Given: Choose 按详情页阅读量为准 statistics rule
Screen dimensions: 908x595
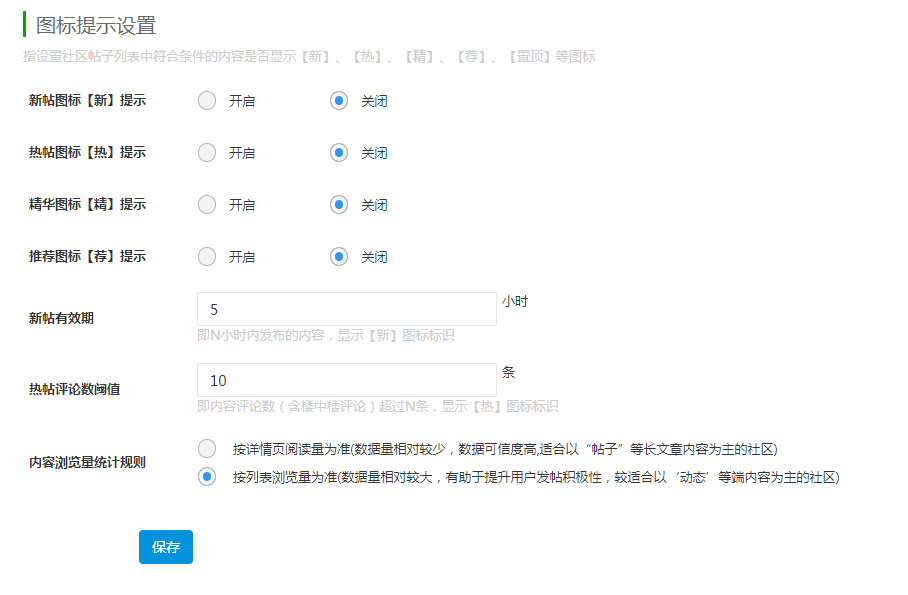Looking at the screenshot, I should [x=207, y=448].
